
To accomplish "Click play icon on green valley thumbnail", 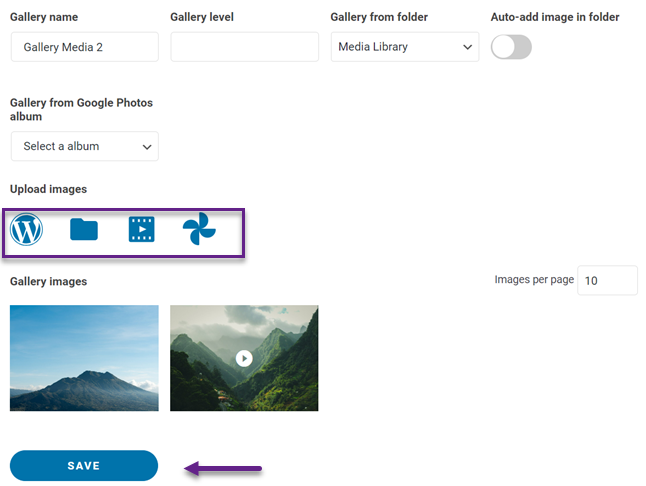I will 244,358.
